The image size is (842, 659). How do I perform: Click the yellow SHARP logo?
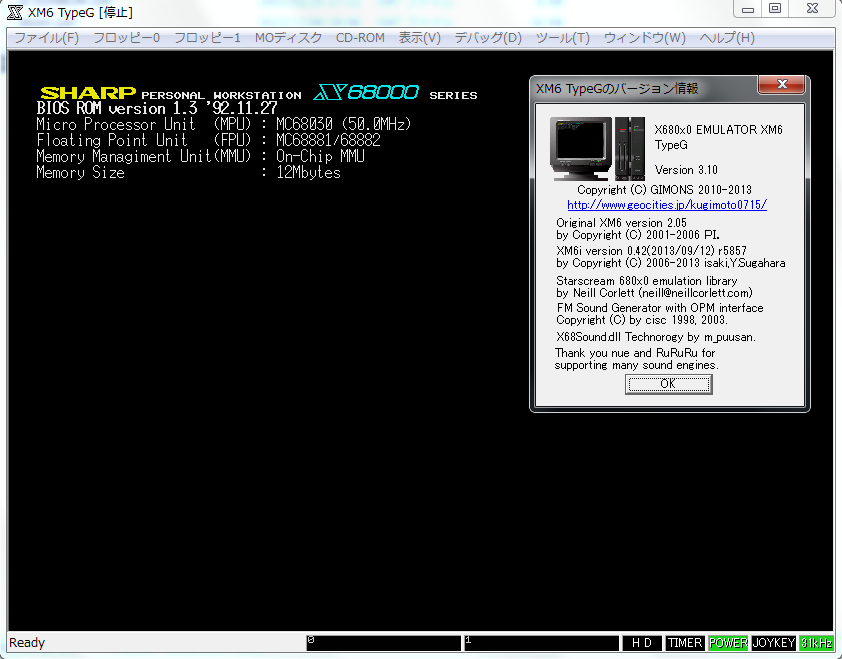point(88,93)
